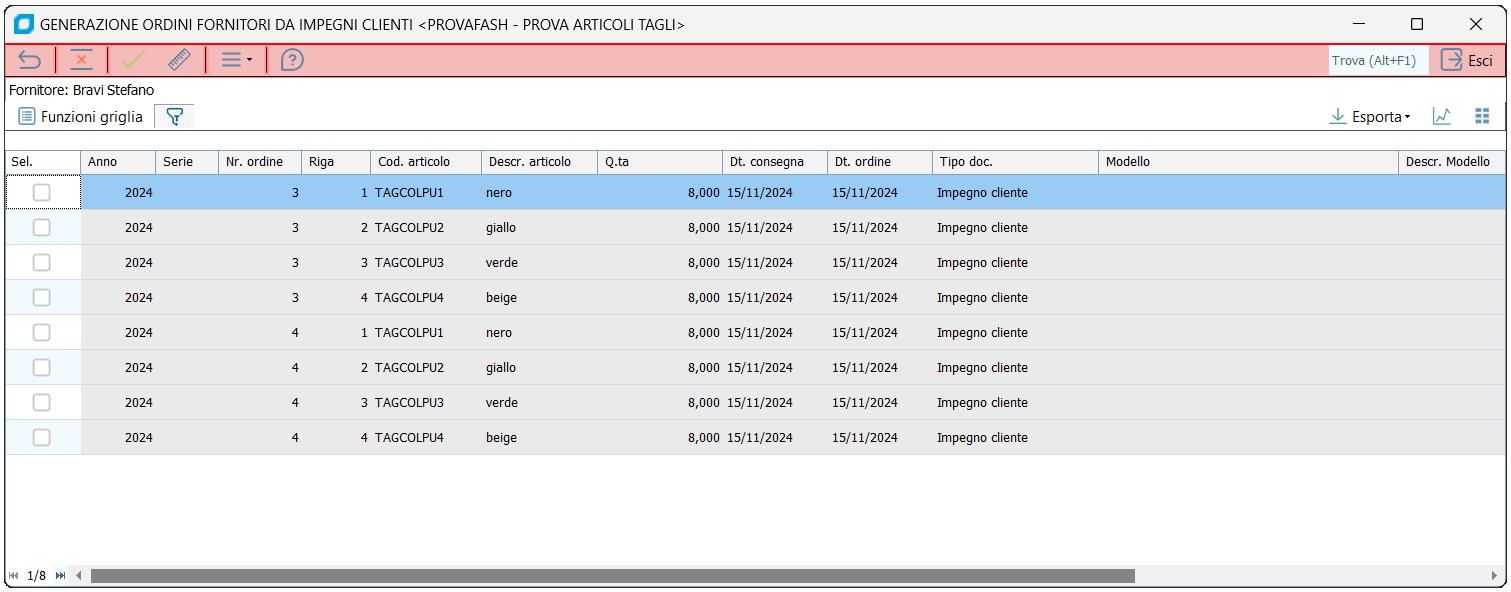The image size is (1511, 592).
Task: Select checkbox for order 3 giallo row
Action: pos(41,228)
